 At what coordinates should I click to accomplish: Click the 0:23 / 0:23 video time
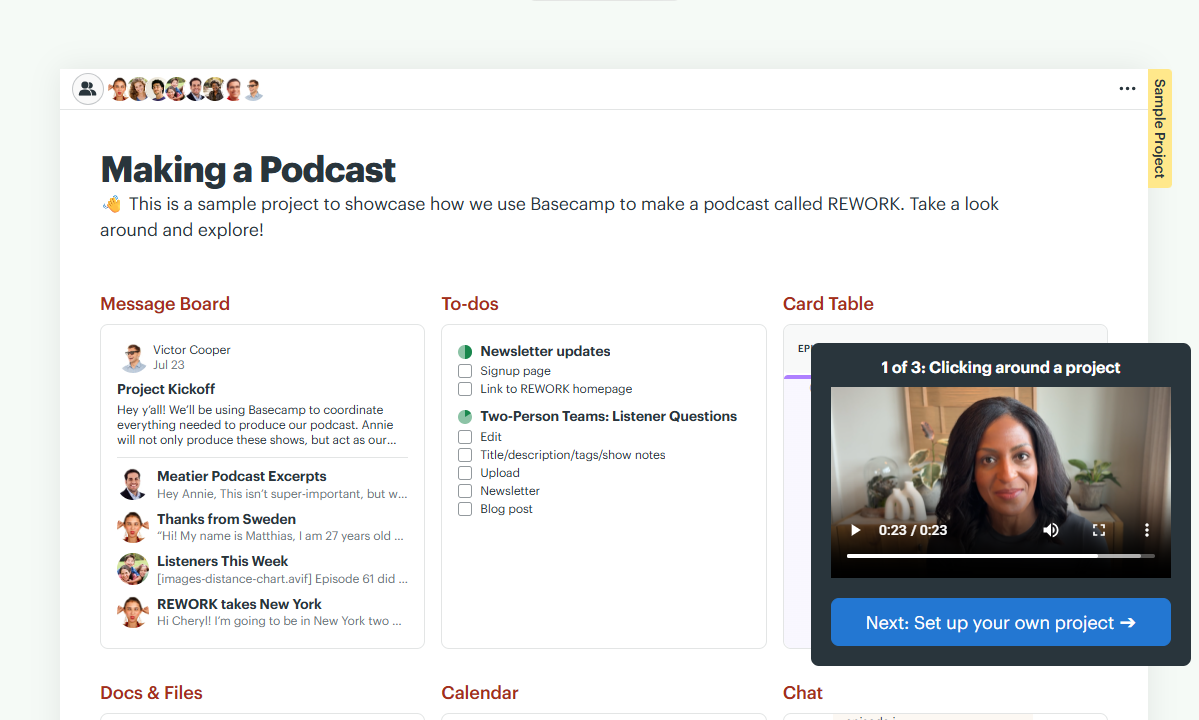click(912, 530)
